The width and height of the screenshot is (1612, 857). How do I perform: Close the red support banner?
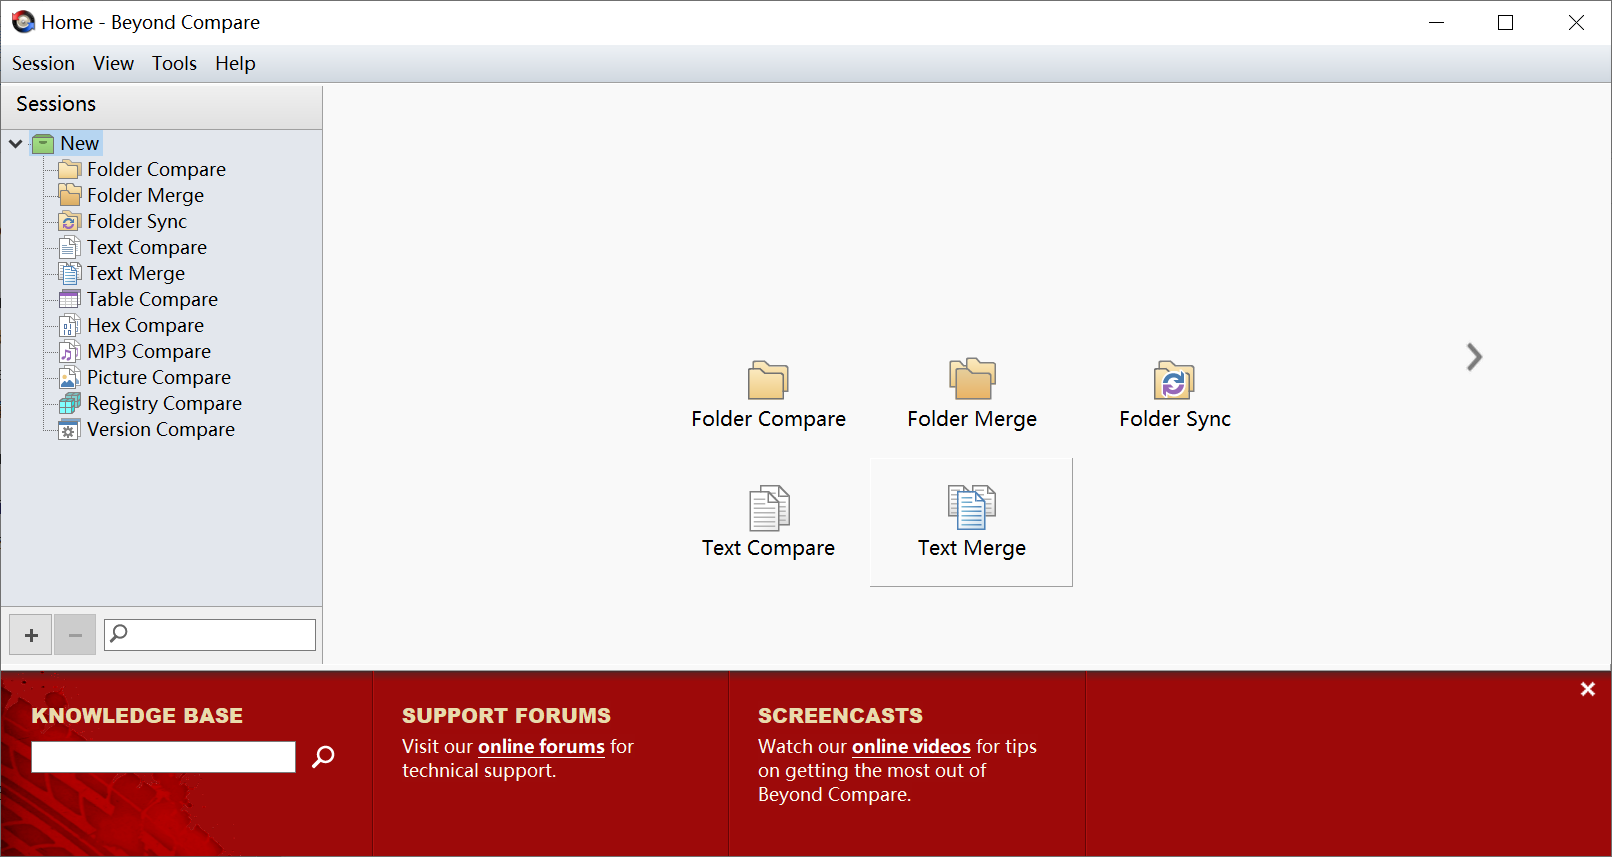(1587, 689)
